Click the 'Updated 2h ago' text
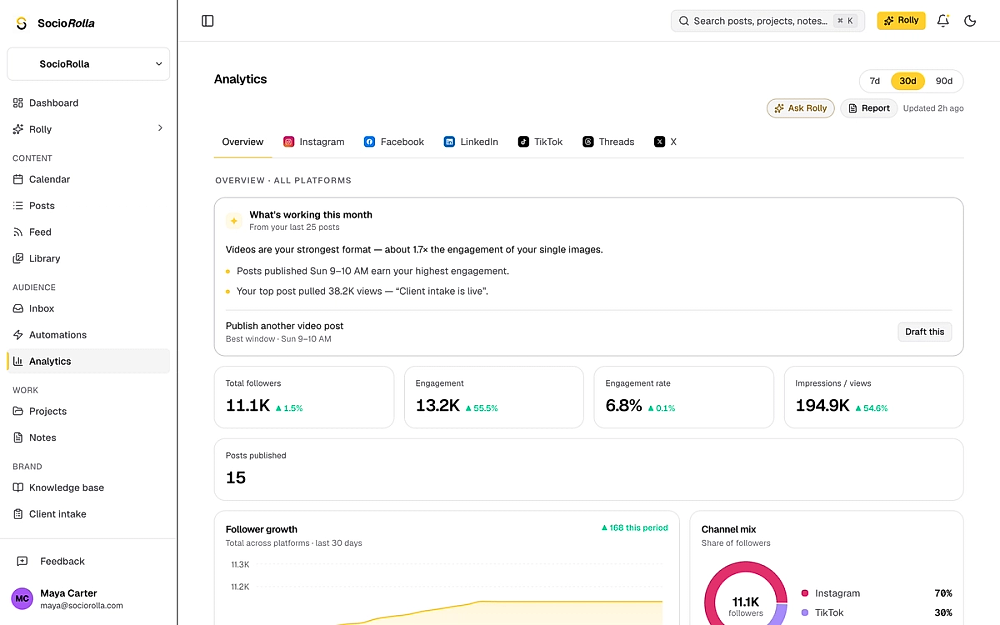1000x625 pixels. click(933, 108)
